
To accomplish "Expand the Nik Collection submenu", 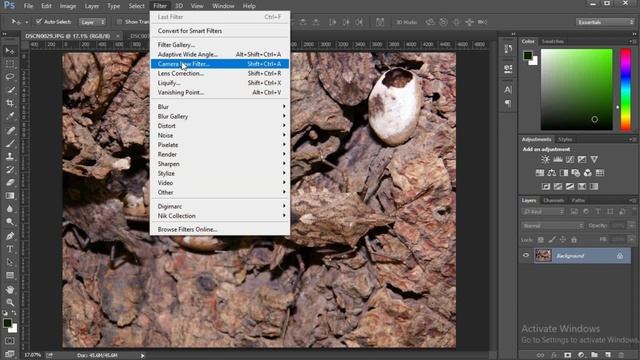I will (220, 216).
